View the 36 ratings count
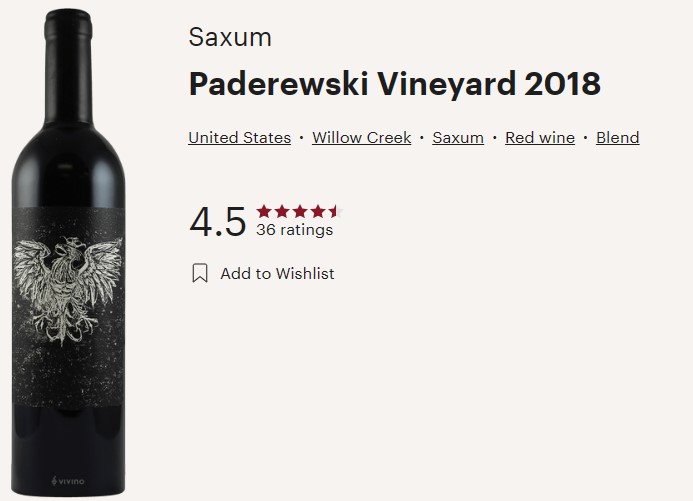 point(294,230)
